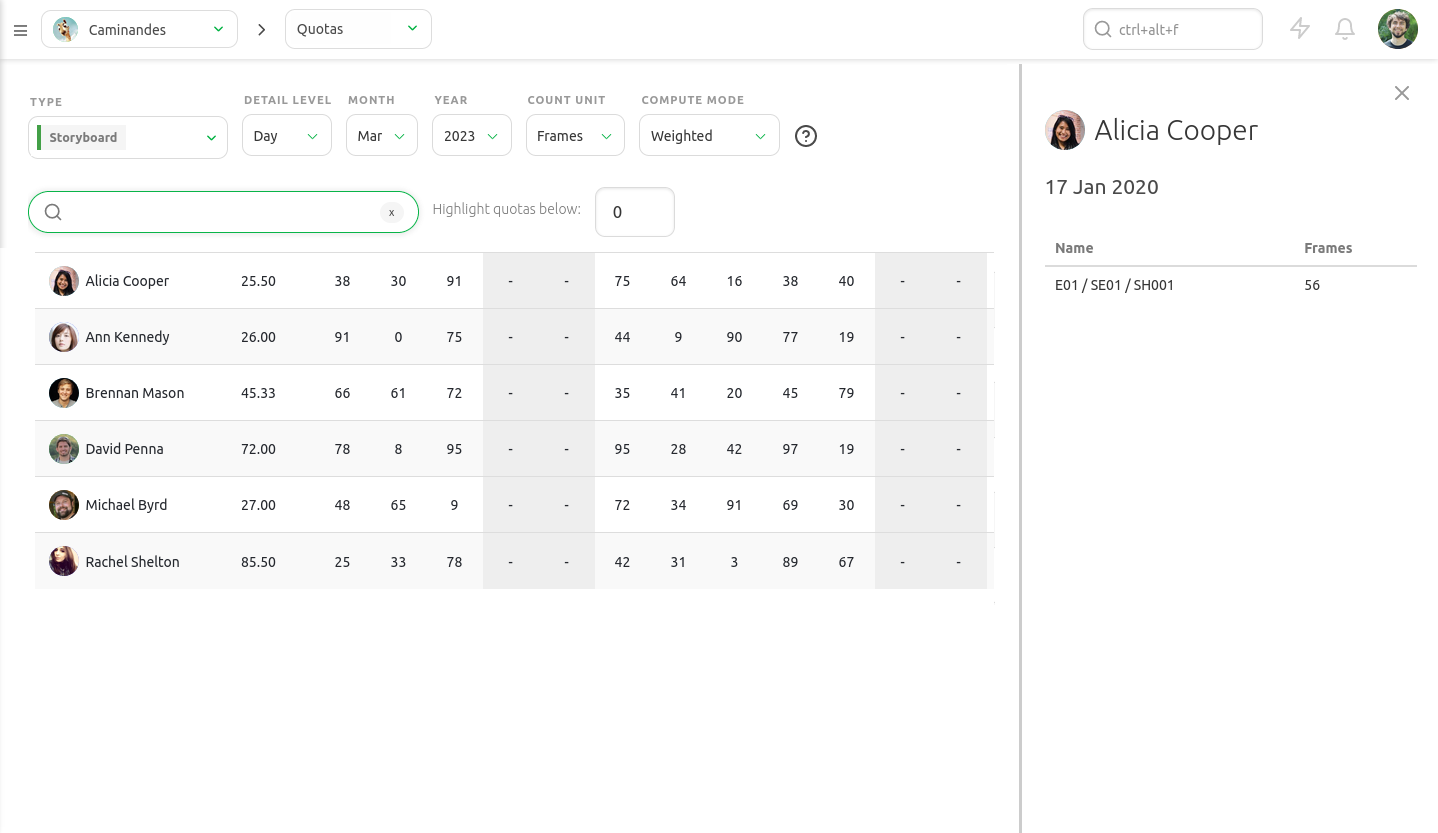Open the Weighted compute mode dropdown
Viewport: 1438px width, 833px height.
[708, 136]
